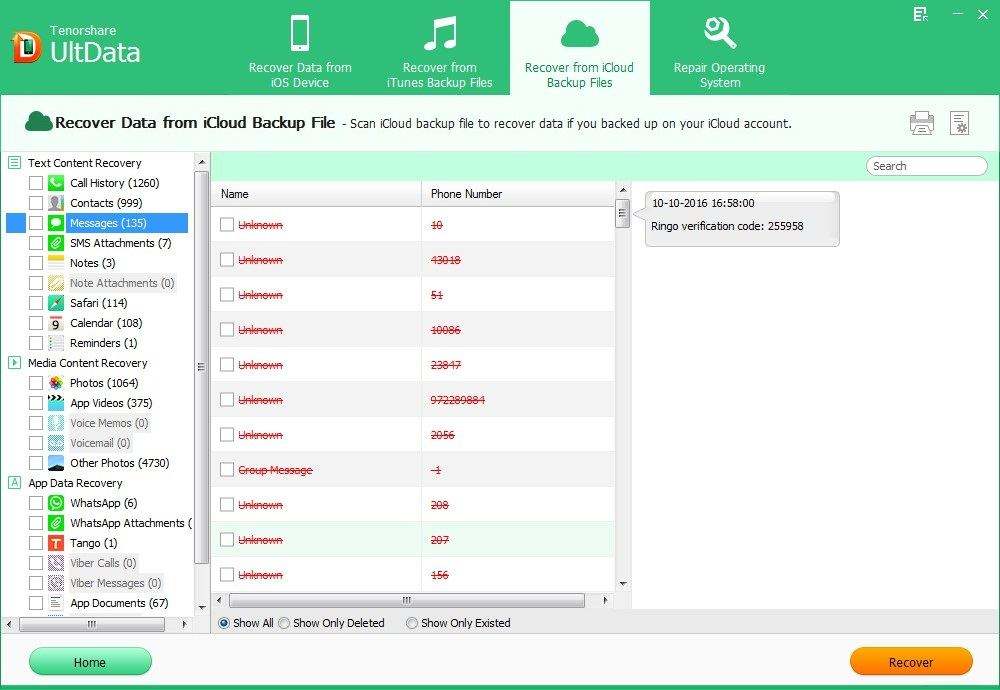Click the Notes icon in sidebar

[x=56, y=263]
